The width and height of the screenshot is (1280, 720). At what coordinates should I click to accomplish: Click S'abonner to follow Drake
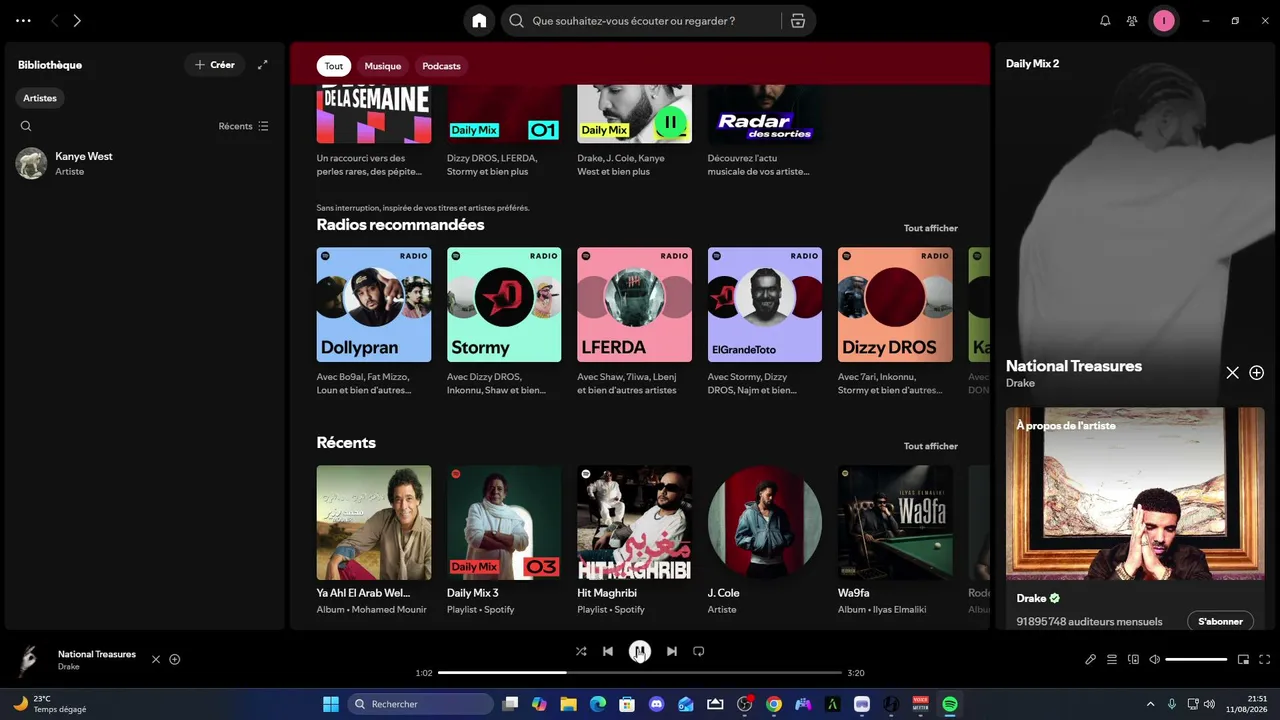1220,622
